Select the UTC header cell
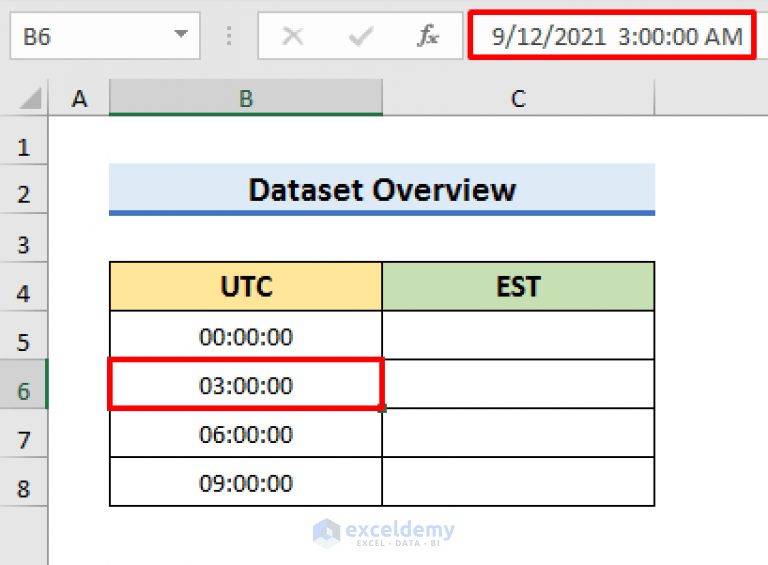This screenshot has height=565, width=768. [x=246, y=286]
